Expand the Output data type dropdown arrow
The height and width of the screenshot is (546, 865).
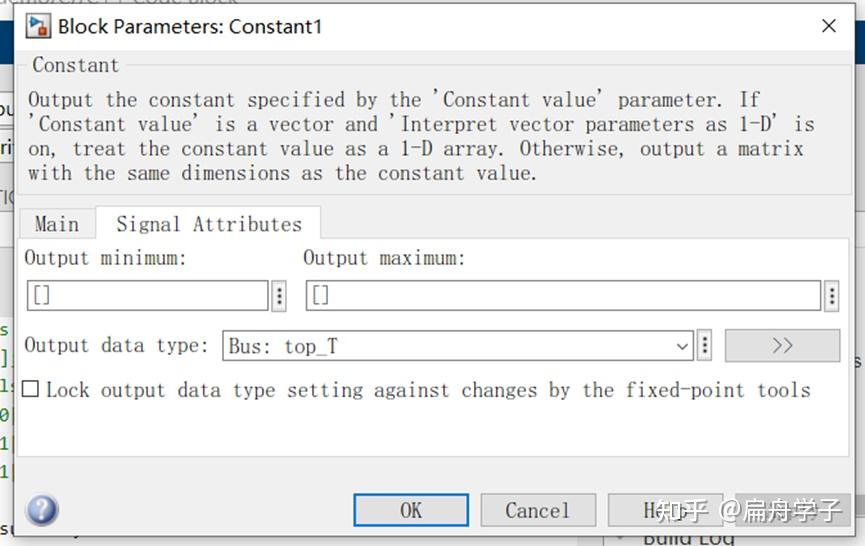pos(683,346)
